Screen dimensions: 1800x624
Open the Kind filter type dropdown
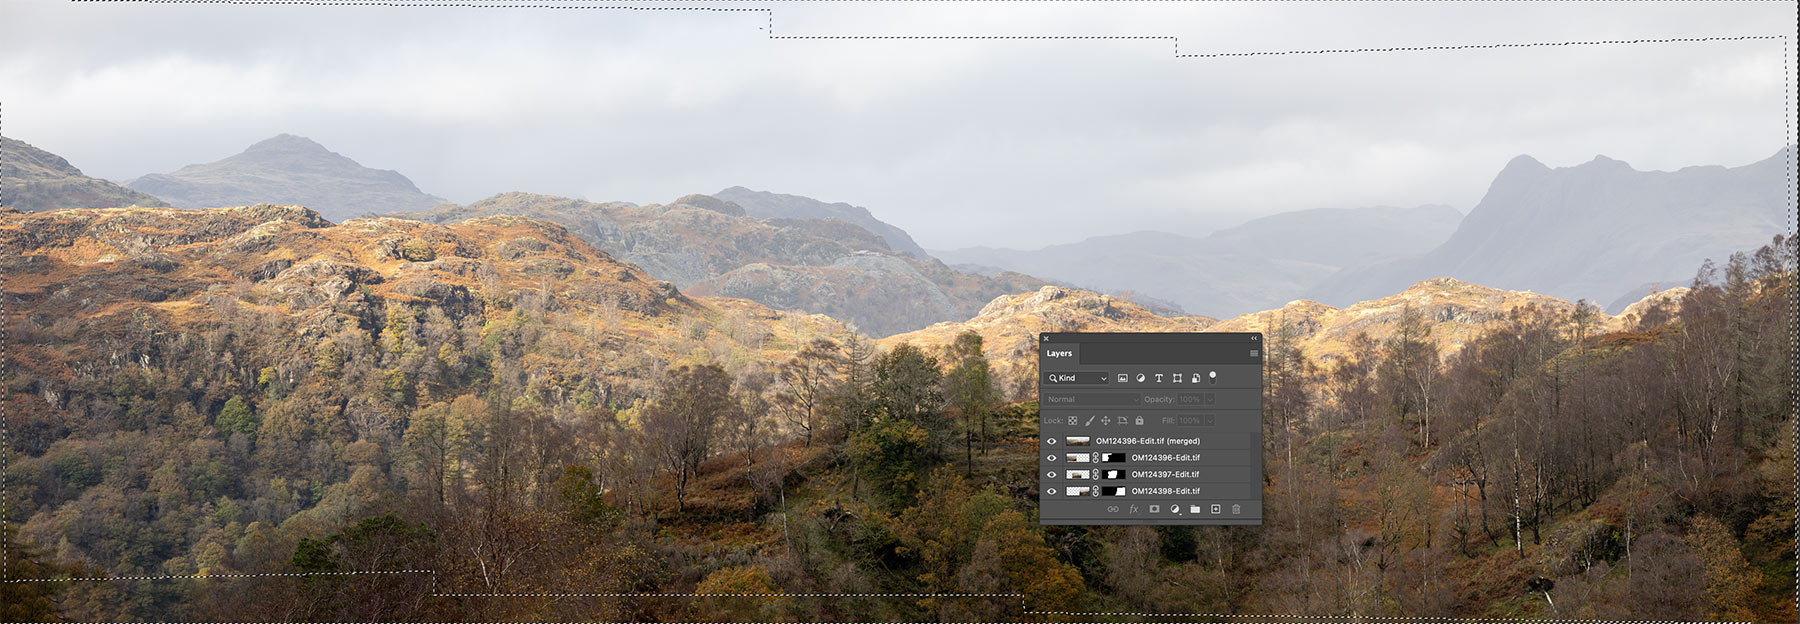(x=1077, y=378)
